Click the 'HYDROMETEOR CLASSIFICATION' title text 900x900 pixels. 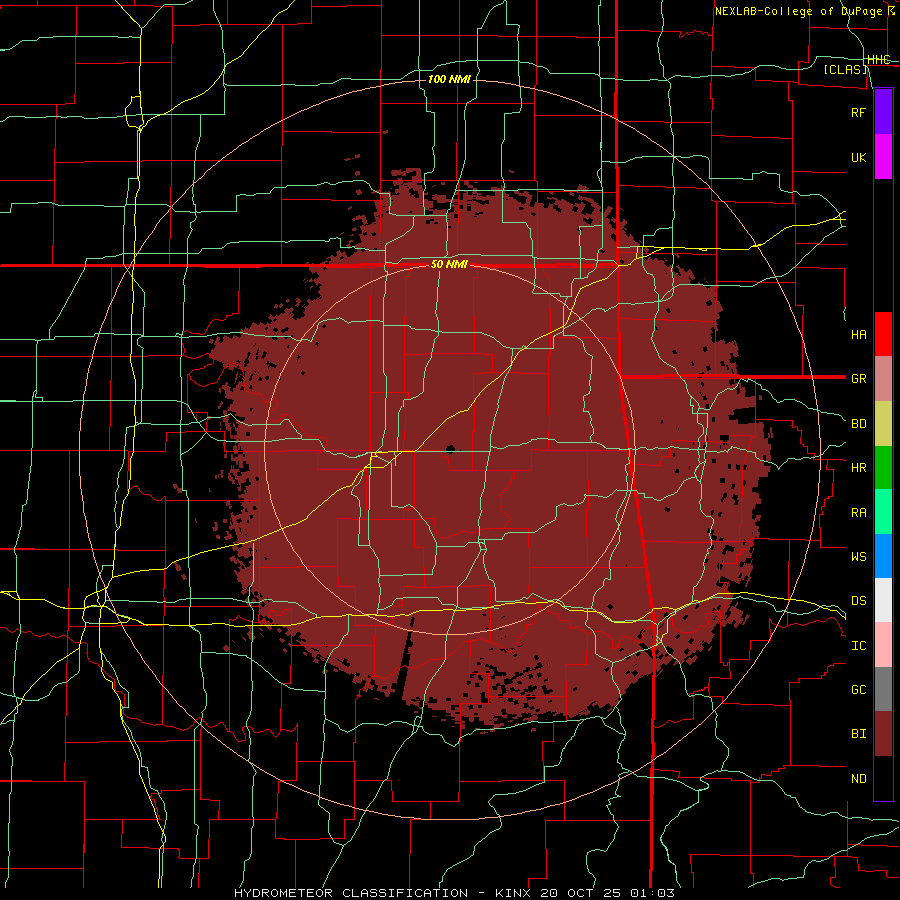pyautogui.click(x=351, y=893)
